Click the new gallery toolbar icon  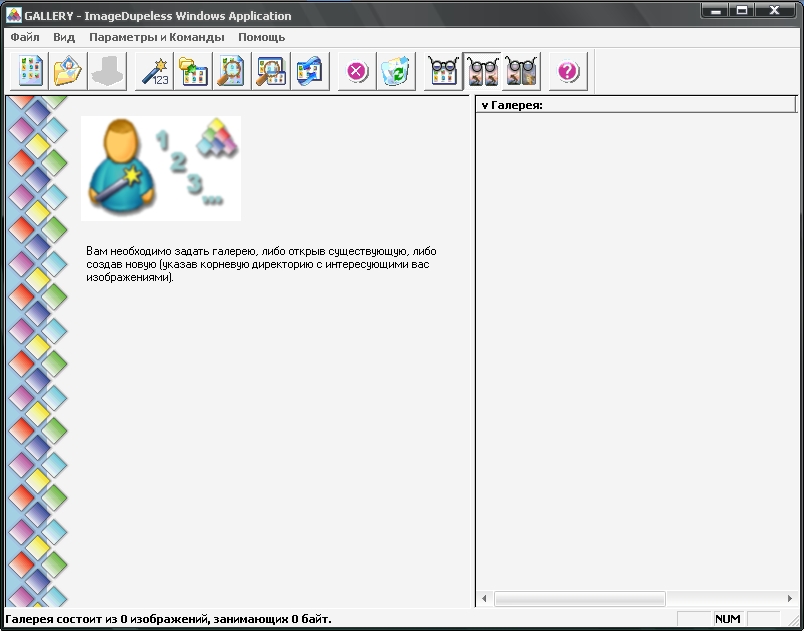click(x=31, y=72)
